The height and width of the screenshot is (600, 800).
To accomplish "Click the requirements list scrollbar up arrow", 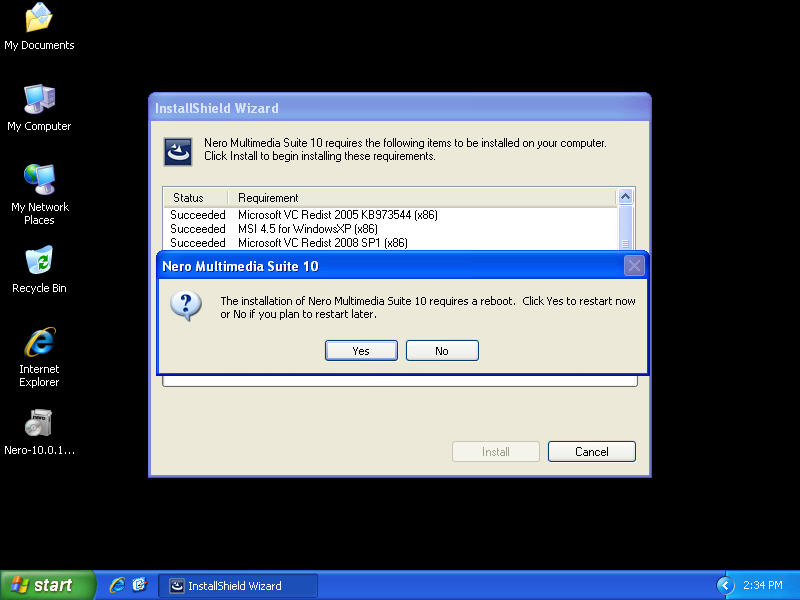I will click(626, 198).
